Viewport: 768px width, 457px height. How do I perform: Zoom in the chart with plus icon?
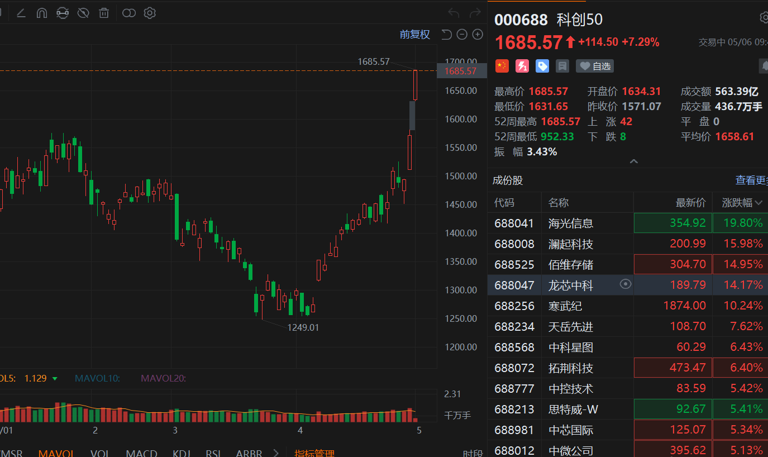click(x=478, y=34)
